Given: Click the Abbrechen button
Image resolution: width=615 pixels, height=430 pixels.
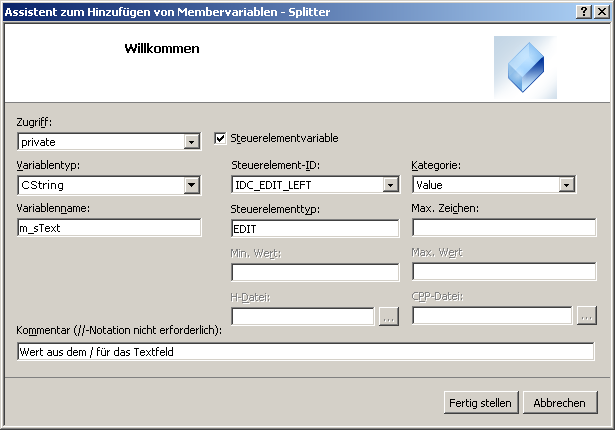Looking at the screenshot, I should coord(560,403).
